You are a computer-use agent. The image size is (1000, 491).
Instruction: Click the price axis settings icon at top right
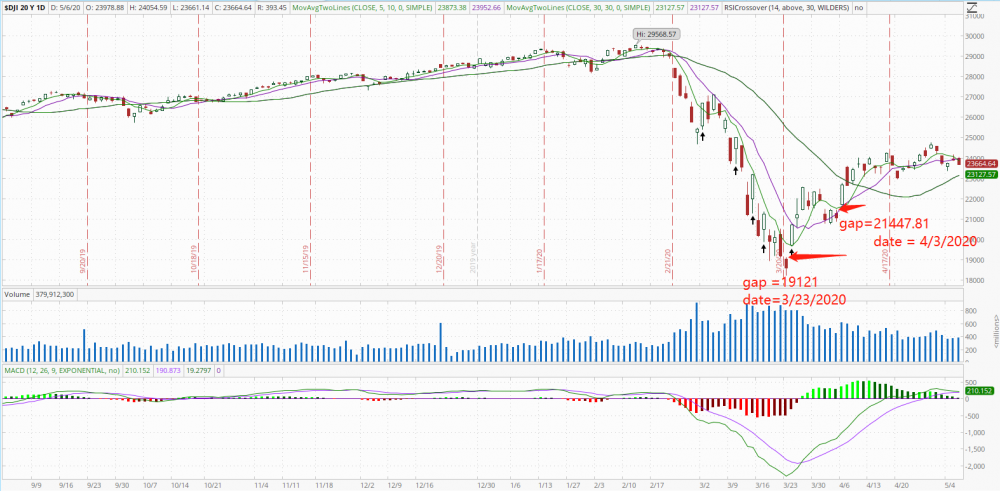pyautogui.click(x=971, y=9)
